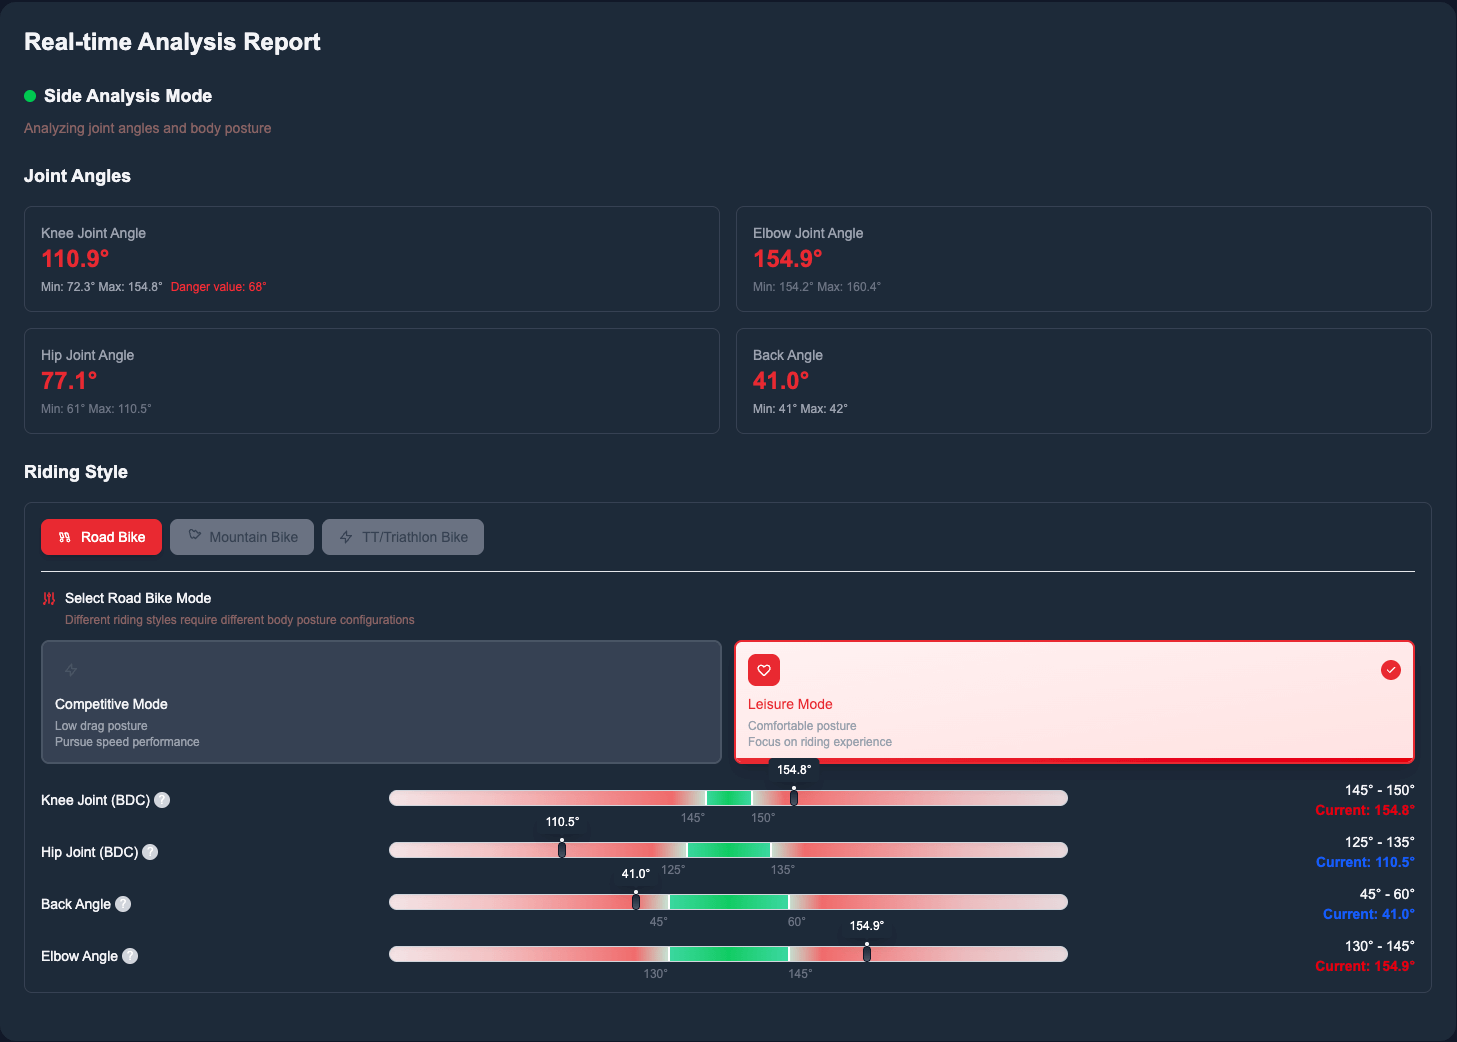Select the Competitive Mode option card
Image resolution: width=1457 pixels, height=1042 pixels.
pyautogui.click(x=381, y=702)
